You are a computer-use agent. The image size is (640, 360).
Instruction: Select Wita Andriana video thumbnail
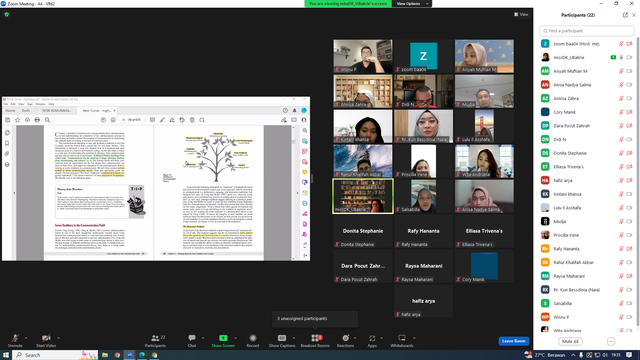pyautogui.click(x=484, y=161)
